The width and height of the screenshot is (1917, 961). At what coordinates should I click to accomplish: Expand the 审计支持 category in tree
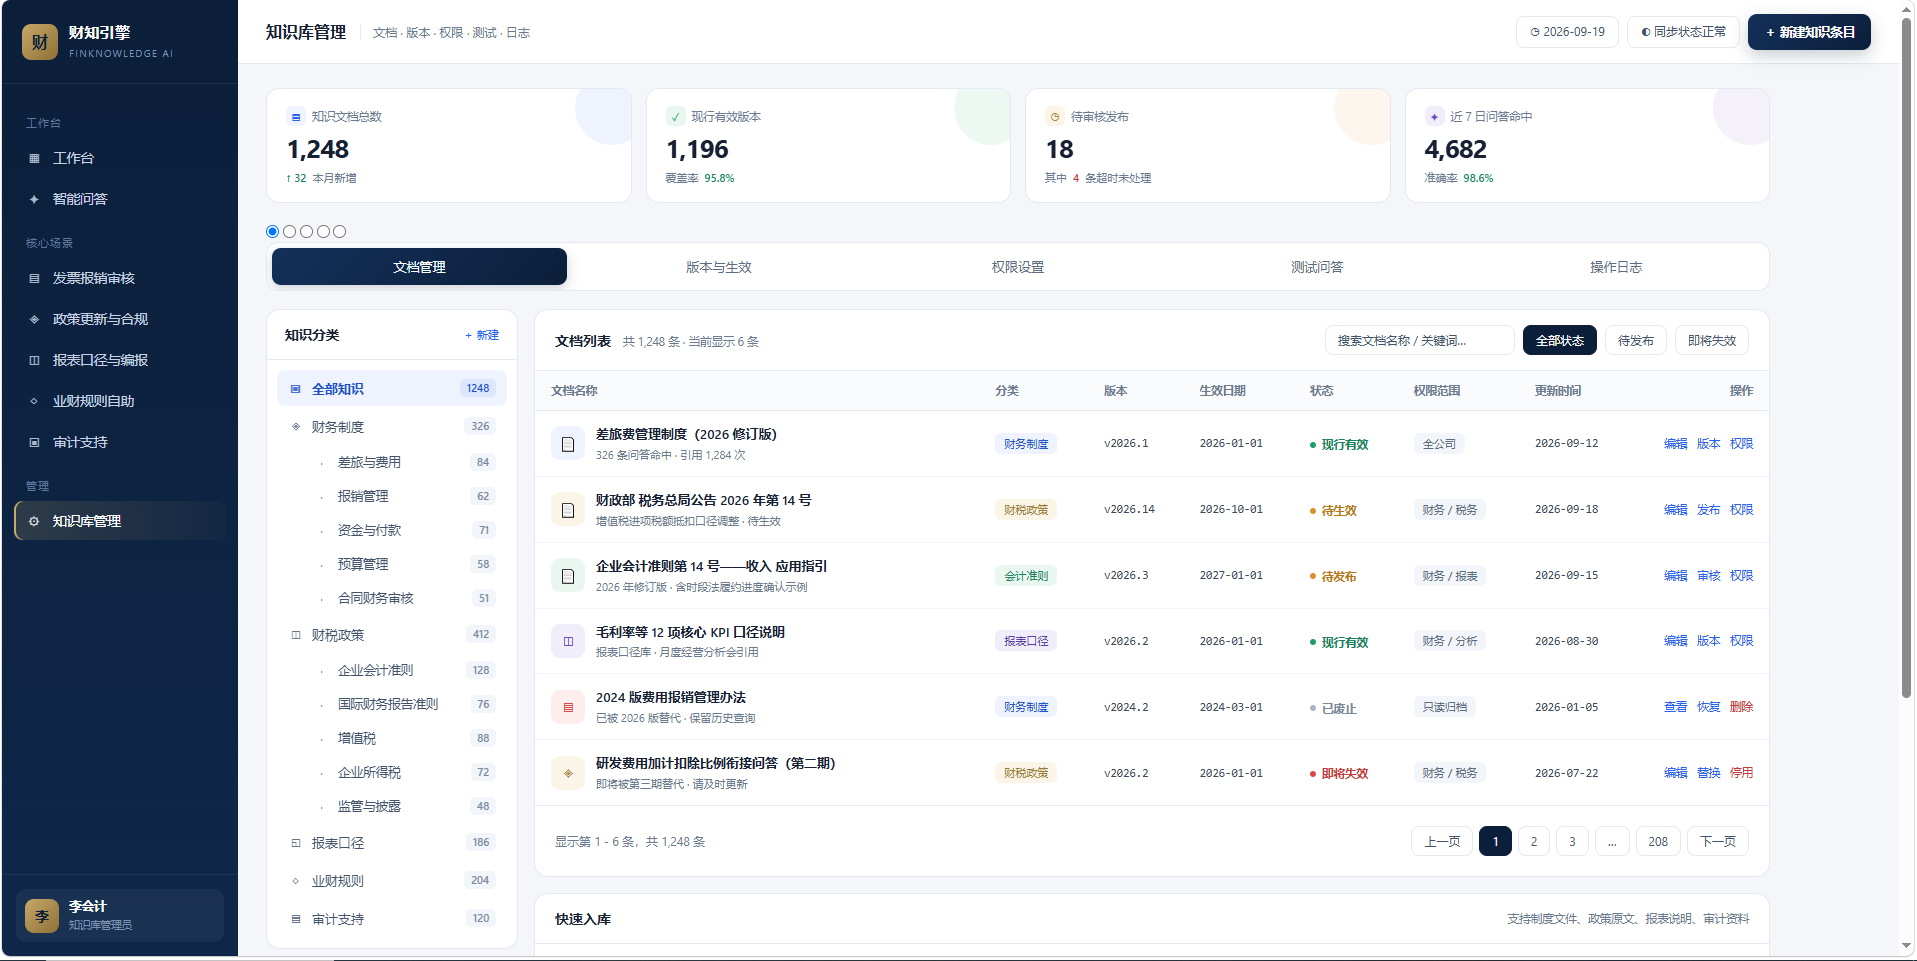(392, 919)
